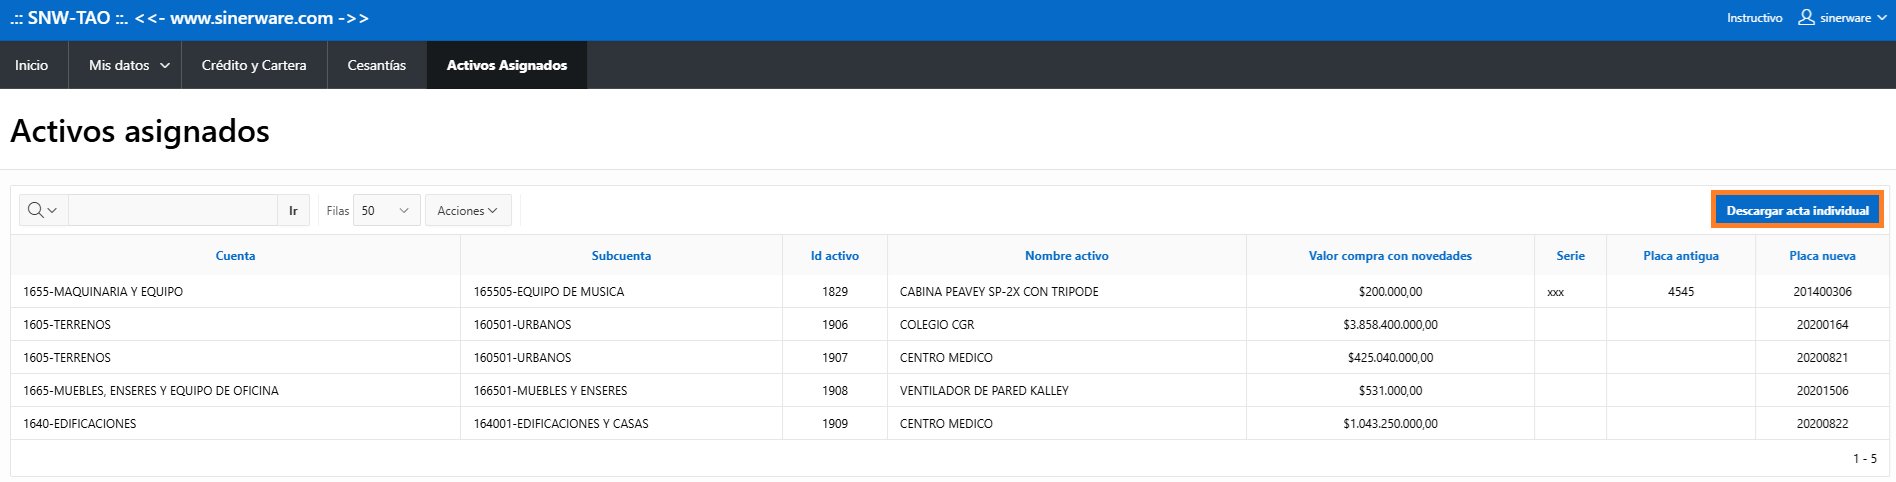Expand the Mis datos menu chevron
Screen dimensions: 1896x482
pos(165,66)
